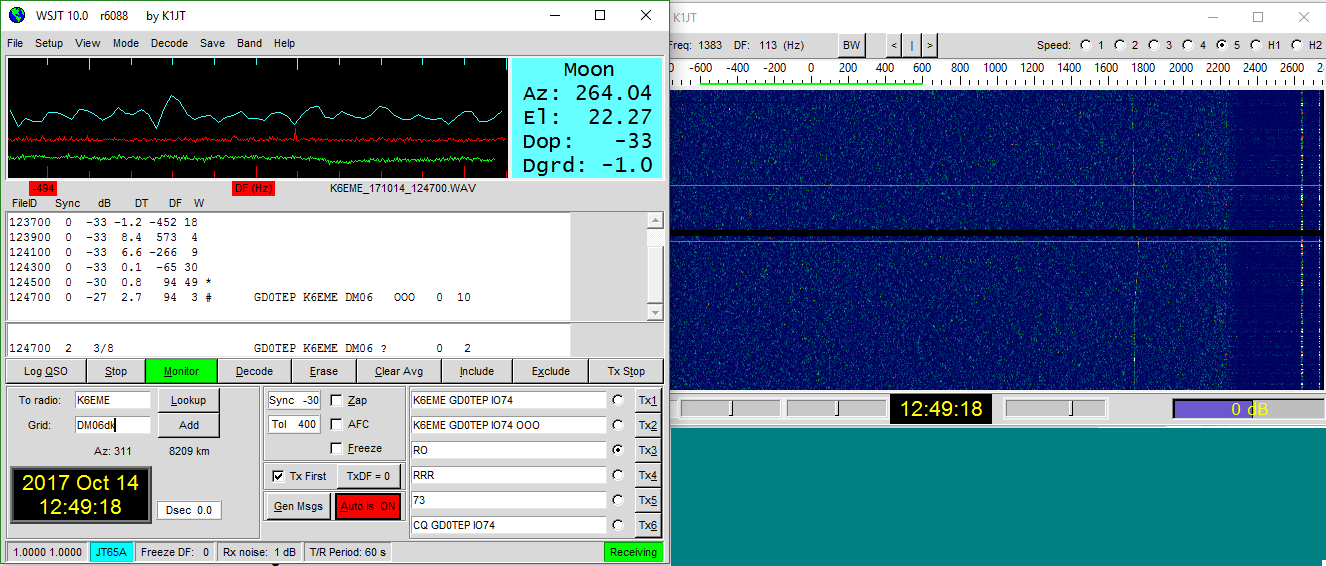This screenshot has height=566, width=1326.
Task: Select waterfall speed H1 radio button
Action: coord(1256,45)
